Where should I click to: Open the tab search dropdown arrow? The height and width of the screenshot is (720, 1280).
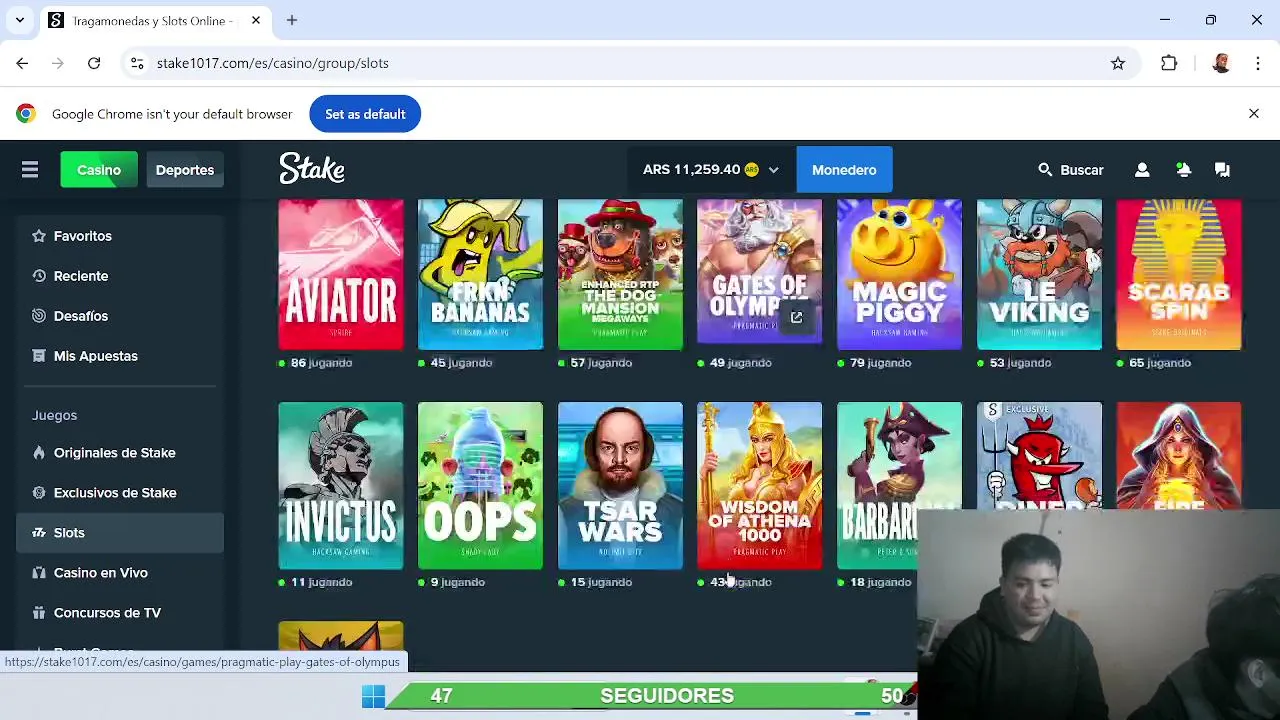pyautogui.click(x=19, y=20)
